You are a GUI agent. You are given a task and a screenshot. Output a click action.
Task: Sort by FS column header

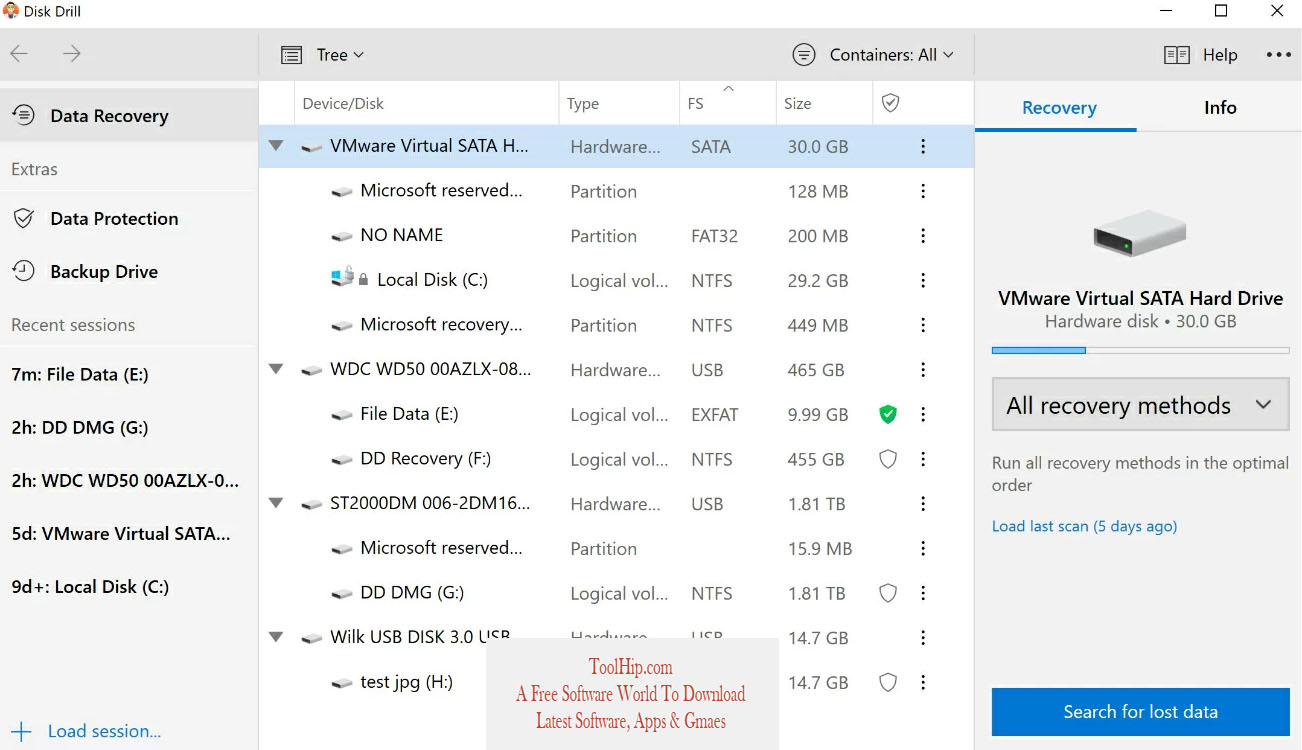click(x=728, y=103)
